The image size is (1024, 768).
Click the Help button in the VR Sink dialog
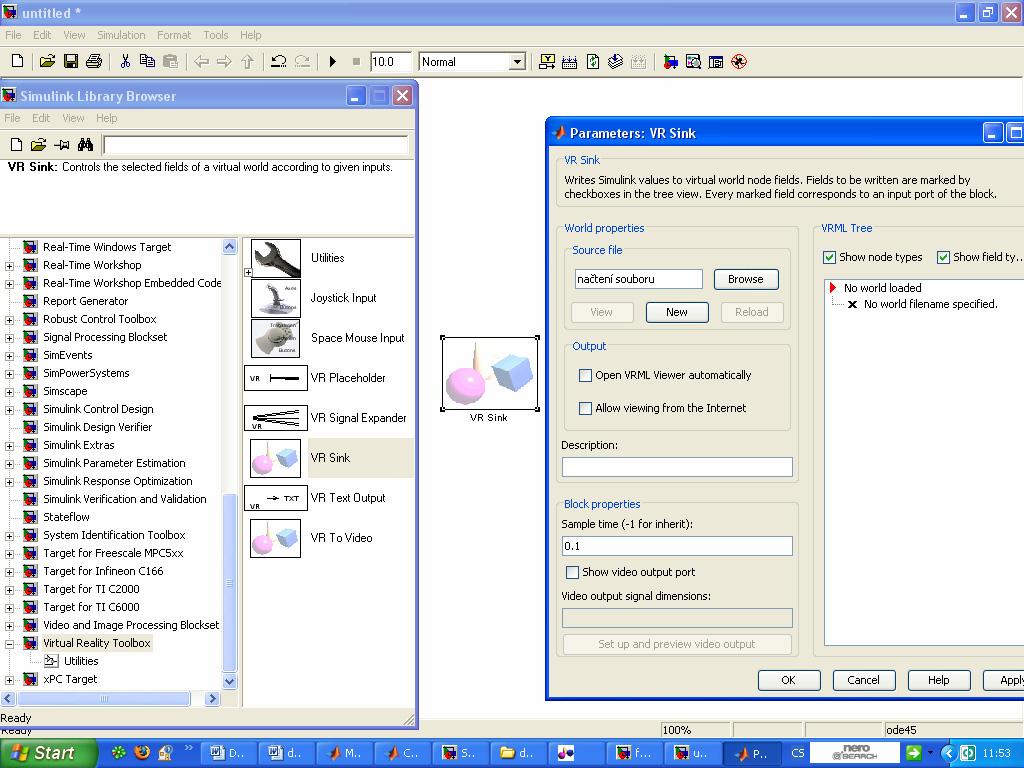point(938,680)
